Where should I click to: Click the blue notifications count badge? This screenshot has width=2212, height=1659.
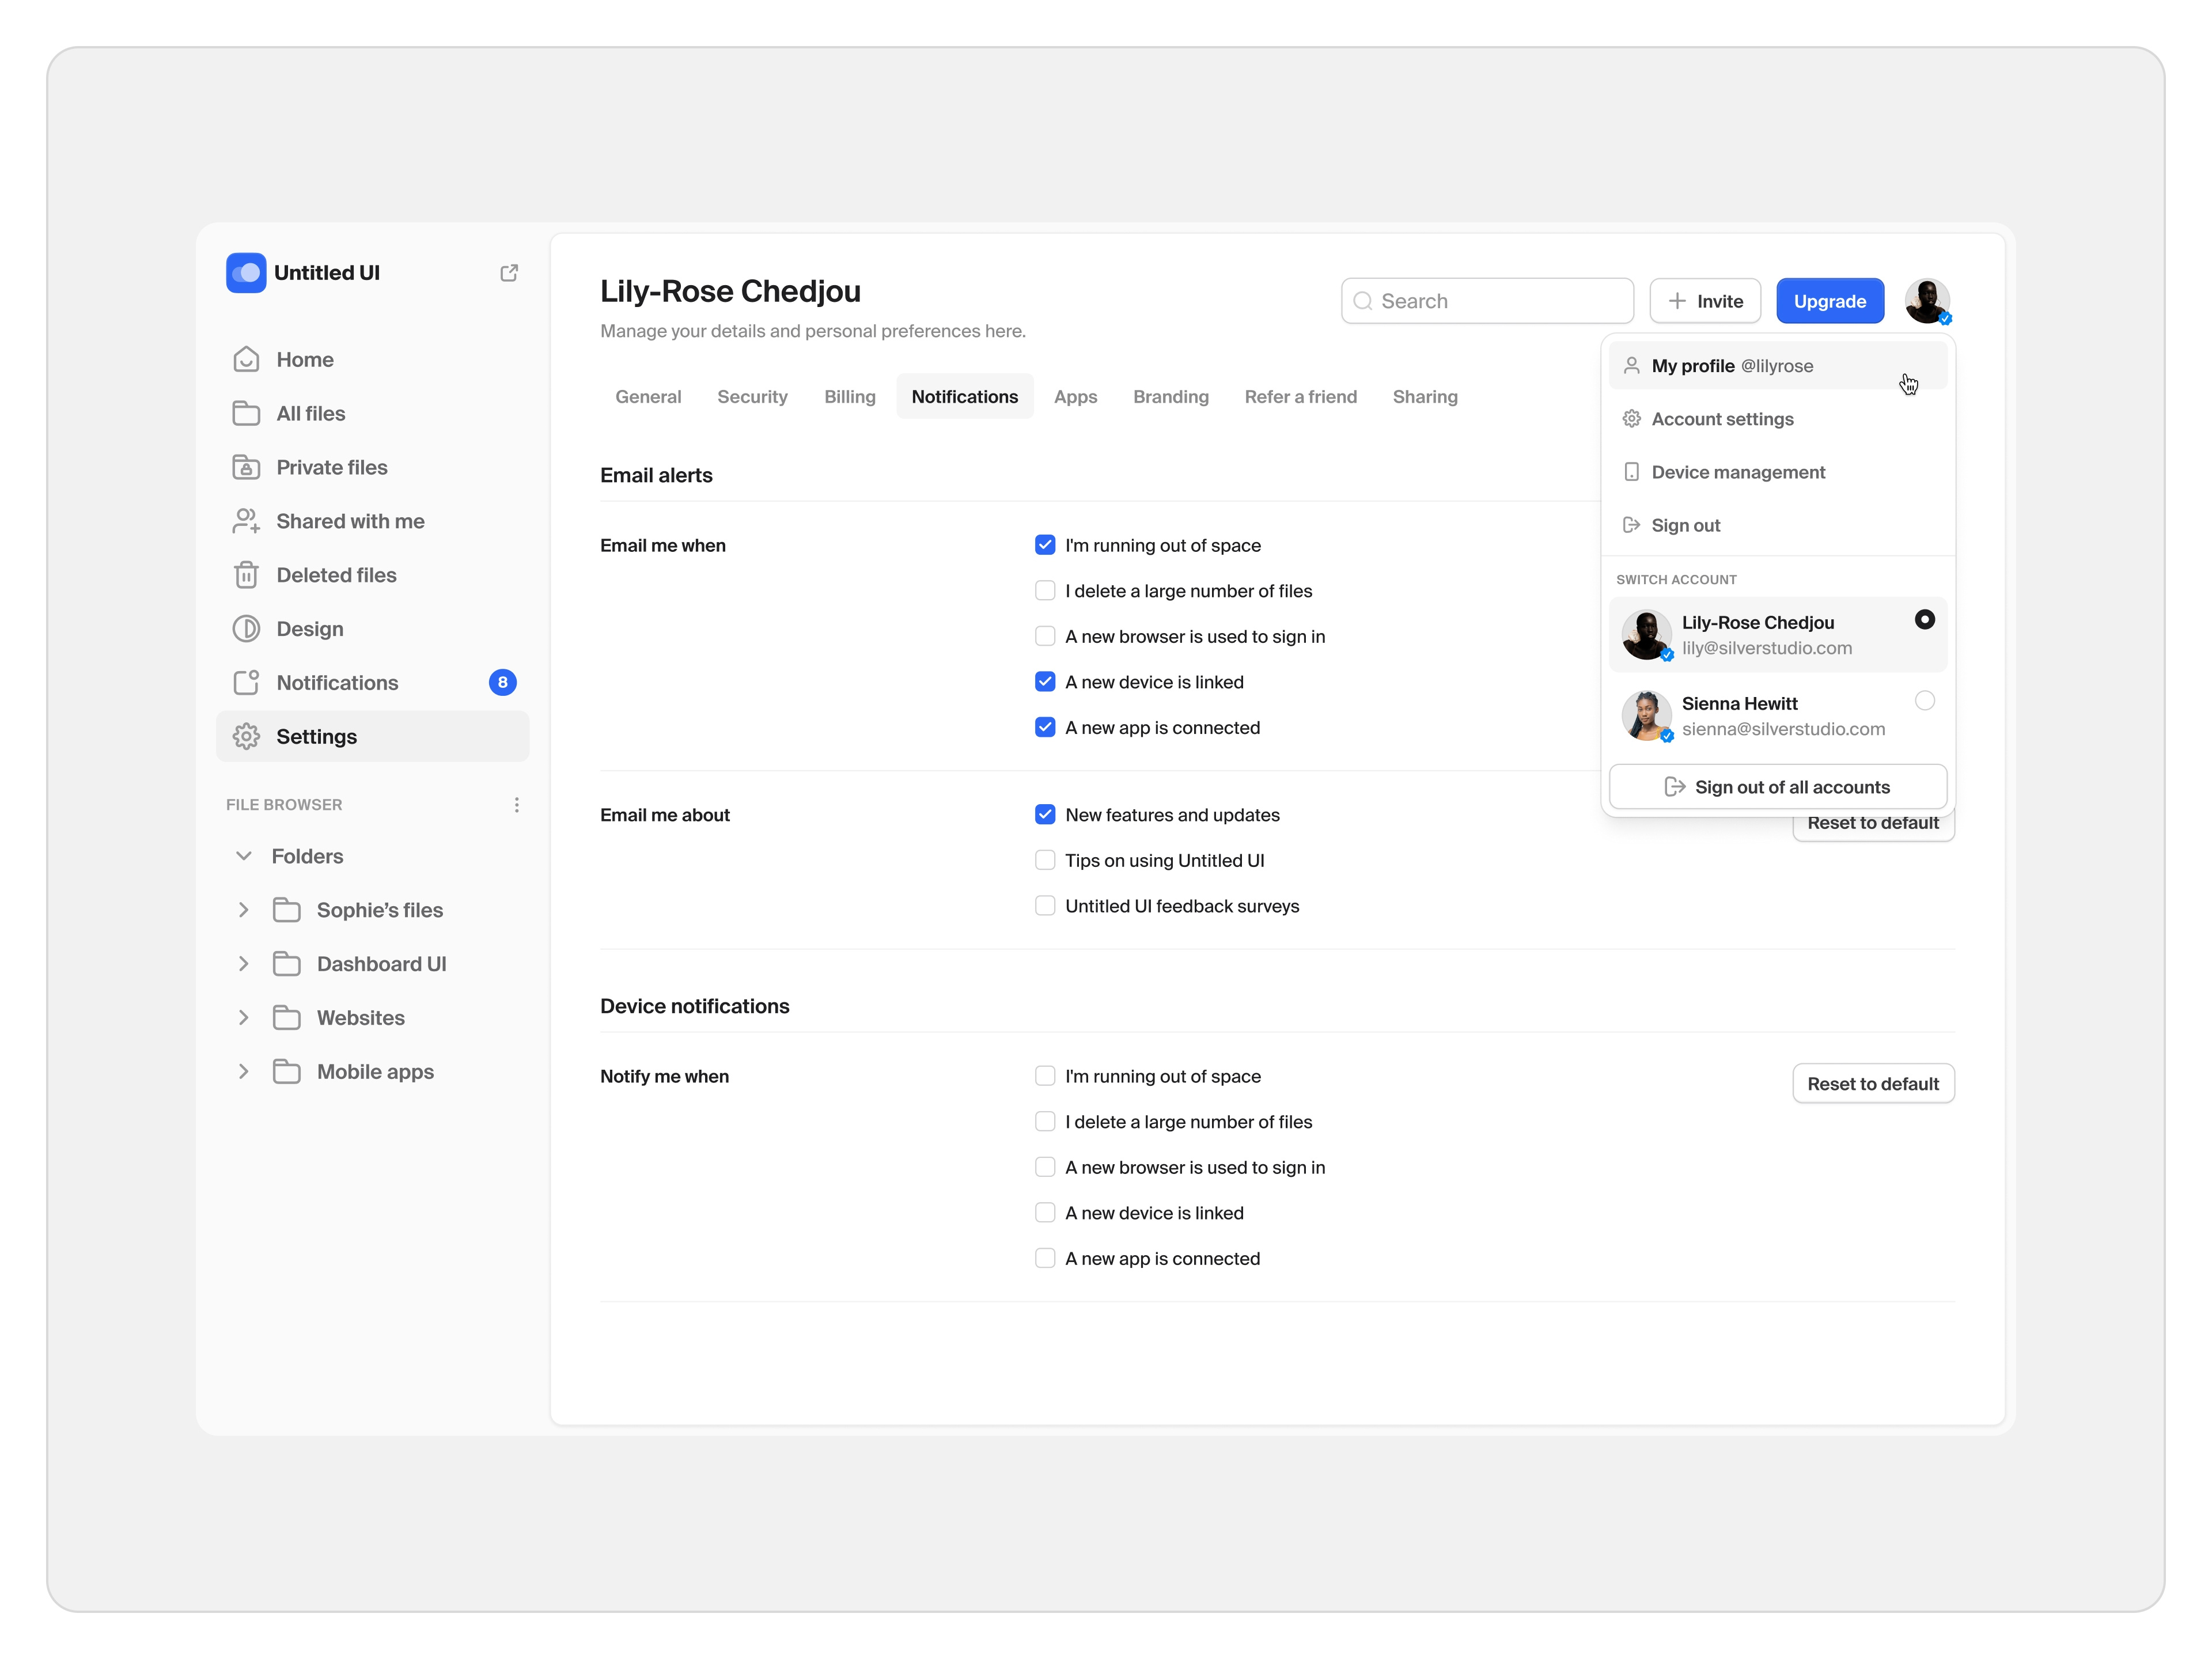click(x=502, y=683)
